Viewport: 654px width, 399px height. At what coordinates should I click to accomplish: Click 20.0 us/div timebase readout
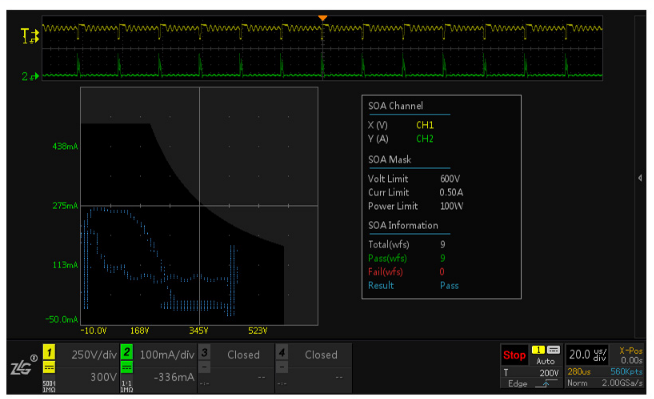588,355
